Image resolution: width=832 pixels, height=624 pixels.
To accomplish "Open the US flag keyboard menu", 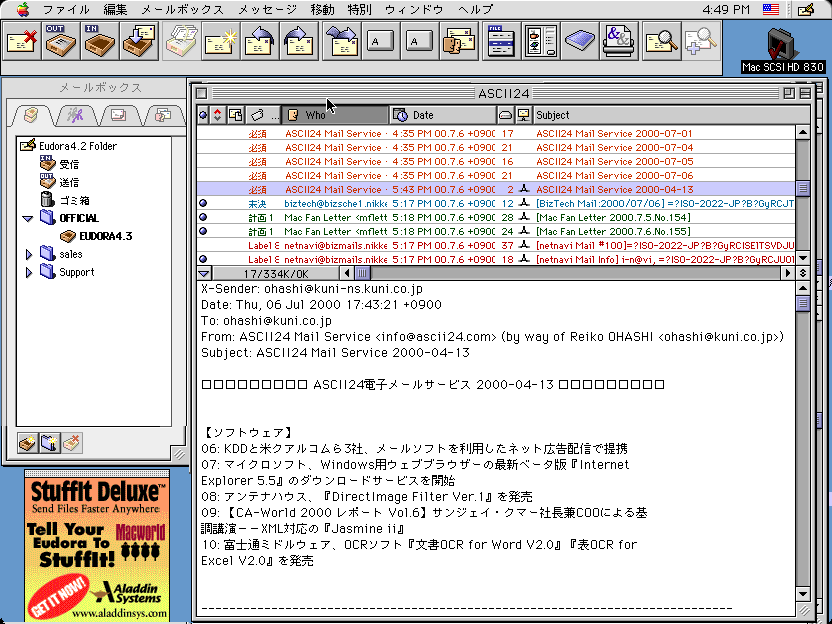I will (771, 9).
